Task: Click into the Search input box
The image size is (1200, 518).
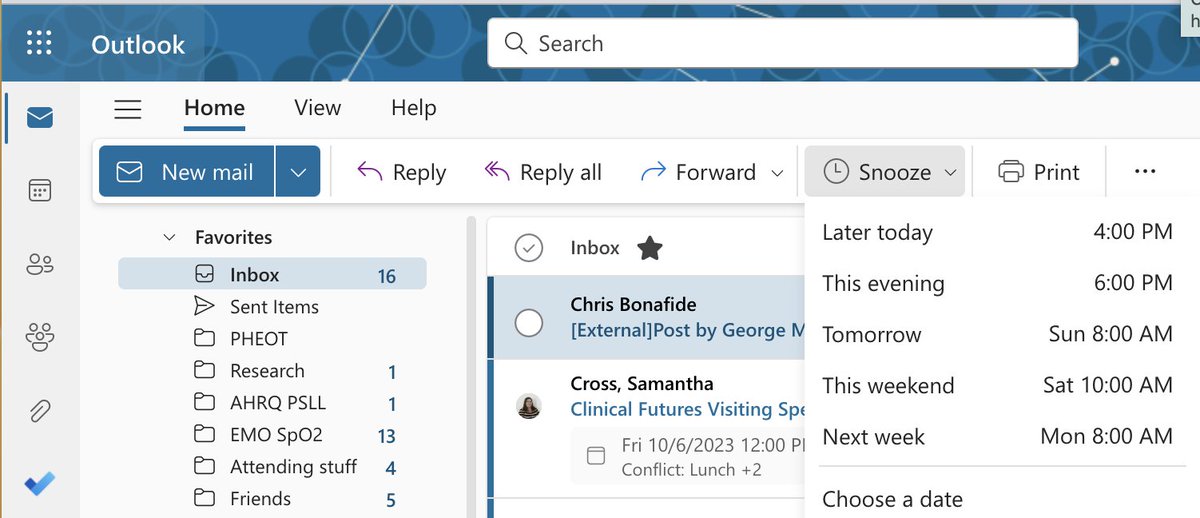Action: [782, 44]
